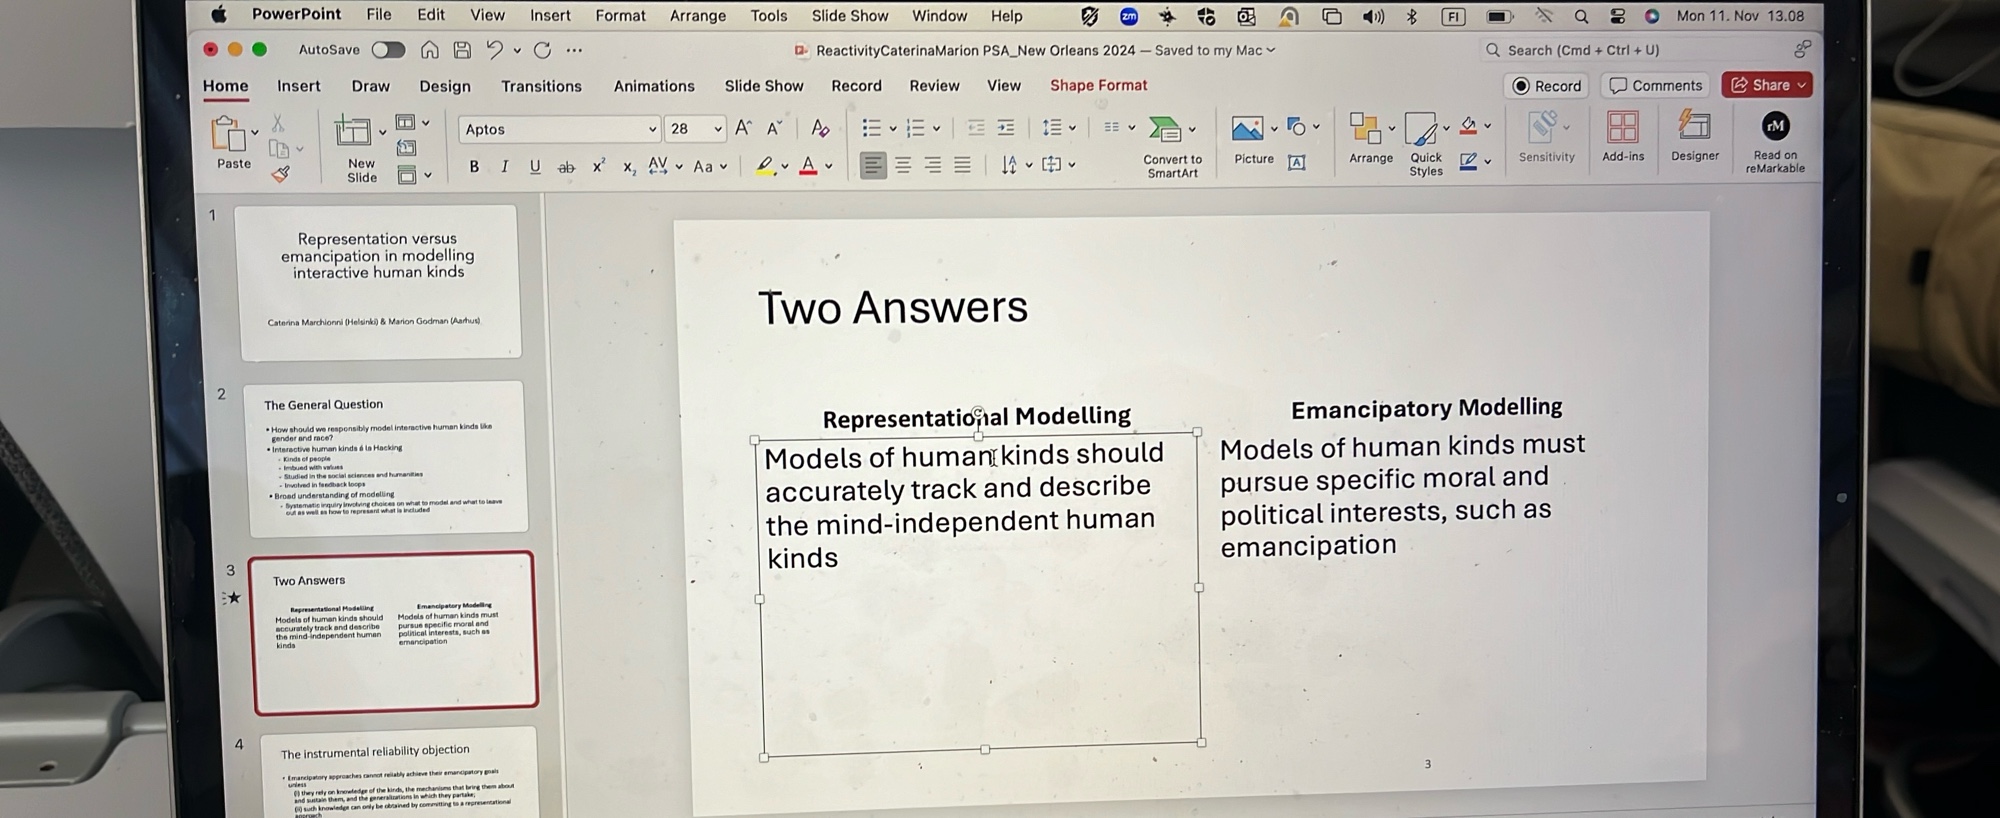Click the Undo arrow icon
Viewport: 2000px width, 818px height.
tap(494, 50)
